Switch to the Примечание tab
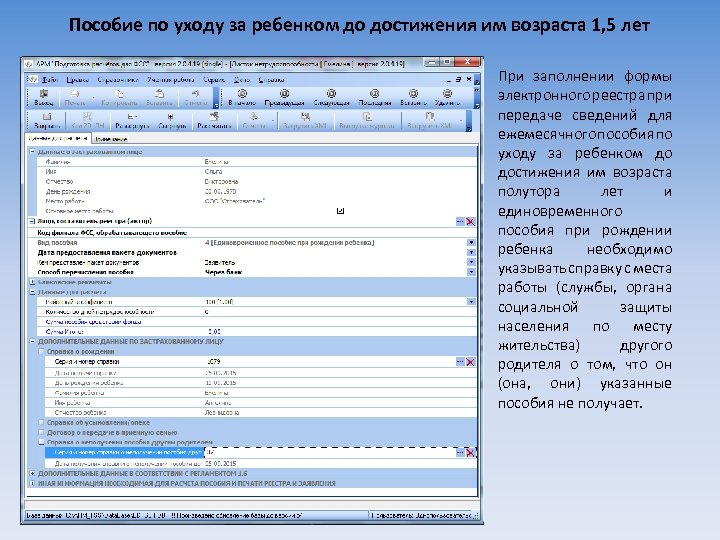 [111, 139]
